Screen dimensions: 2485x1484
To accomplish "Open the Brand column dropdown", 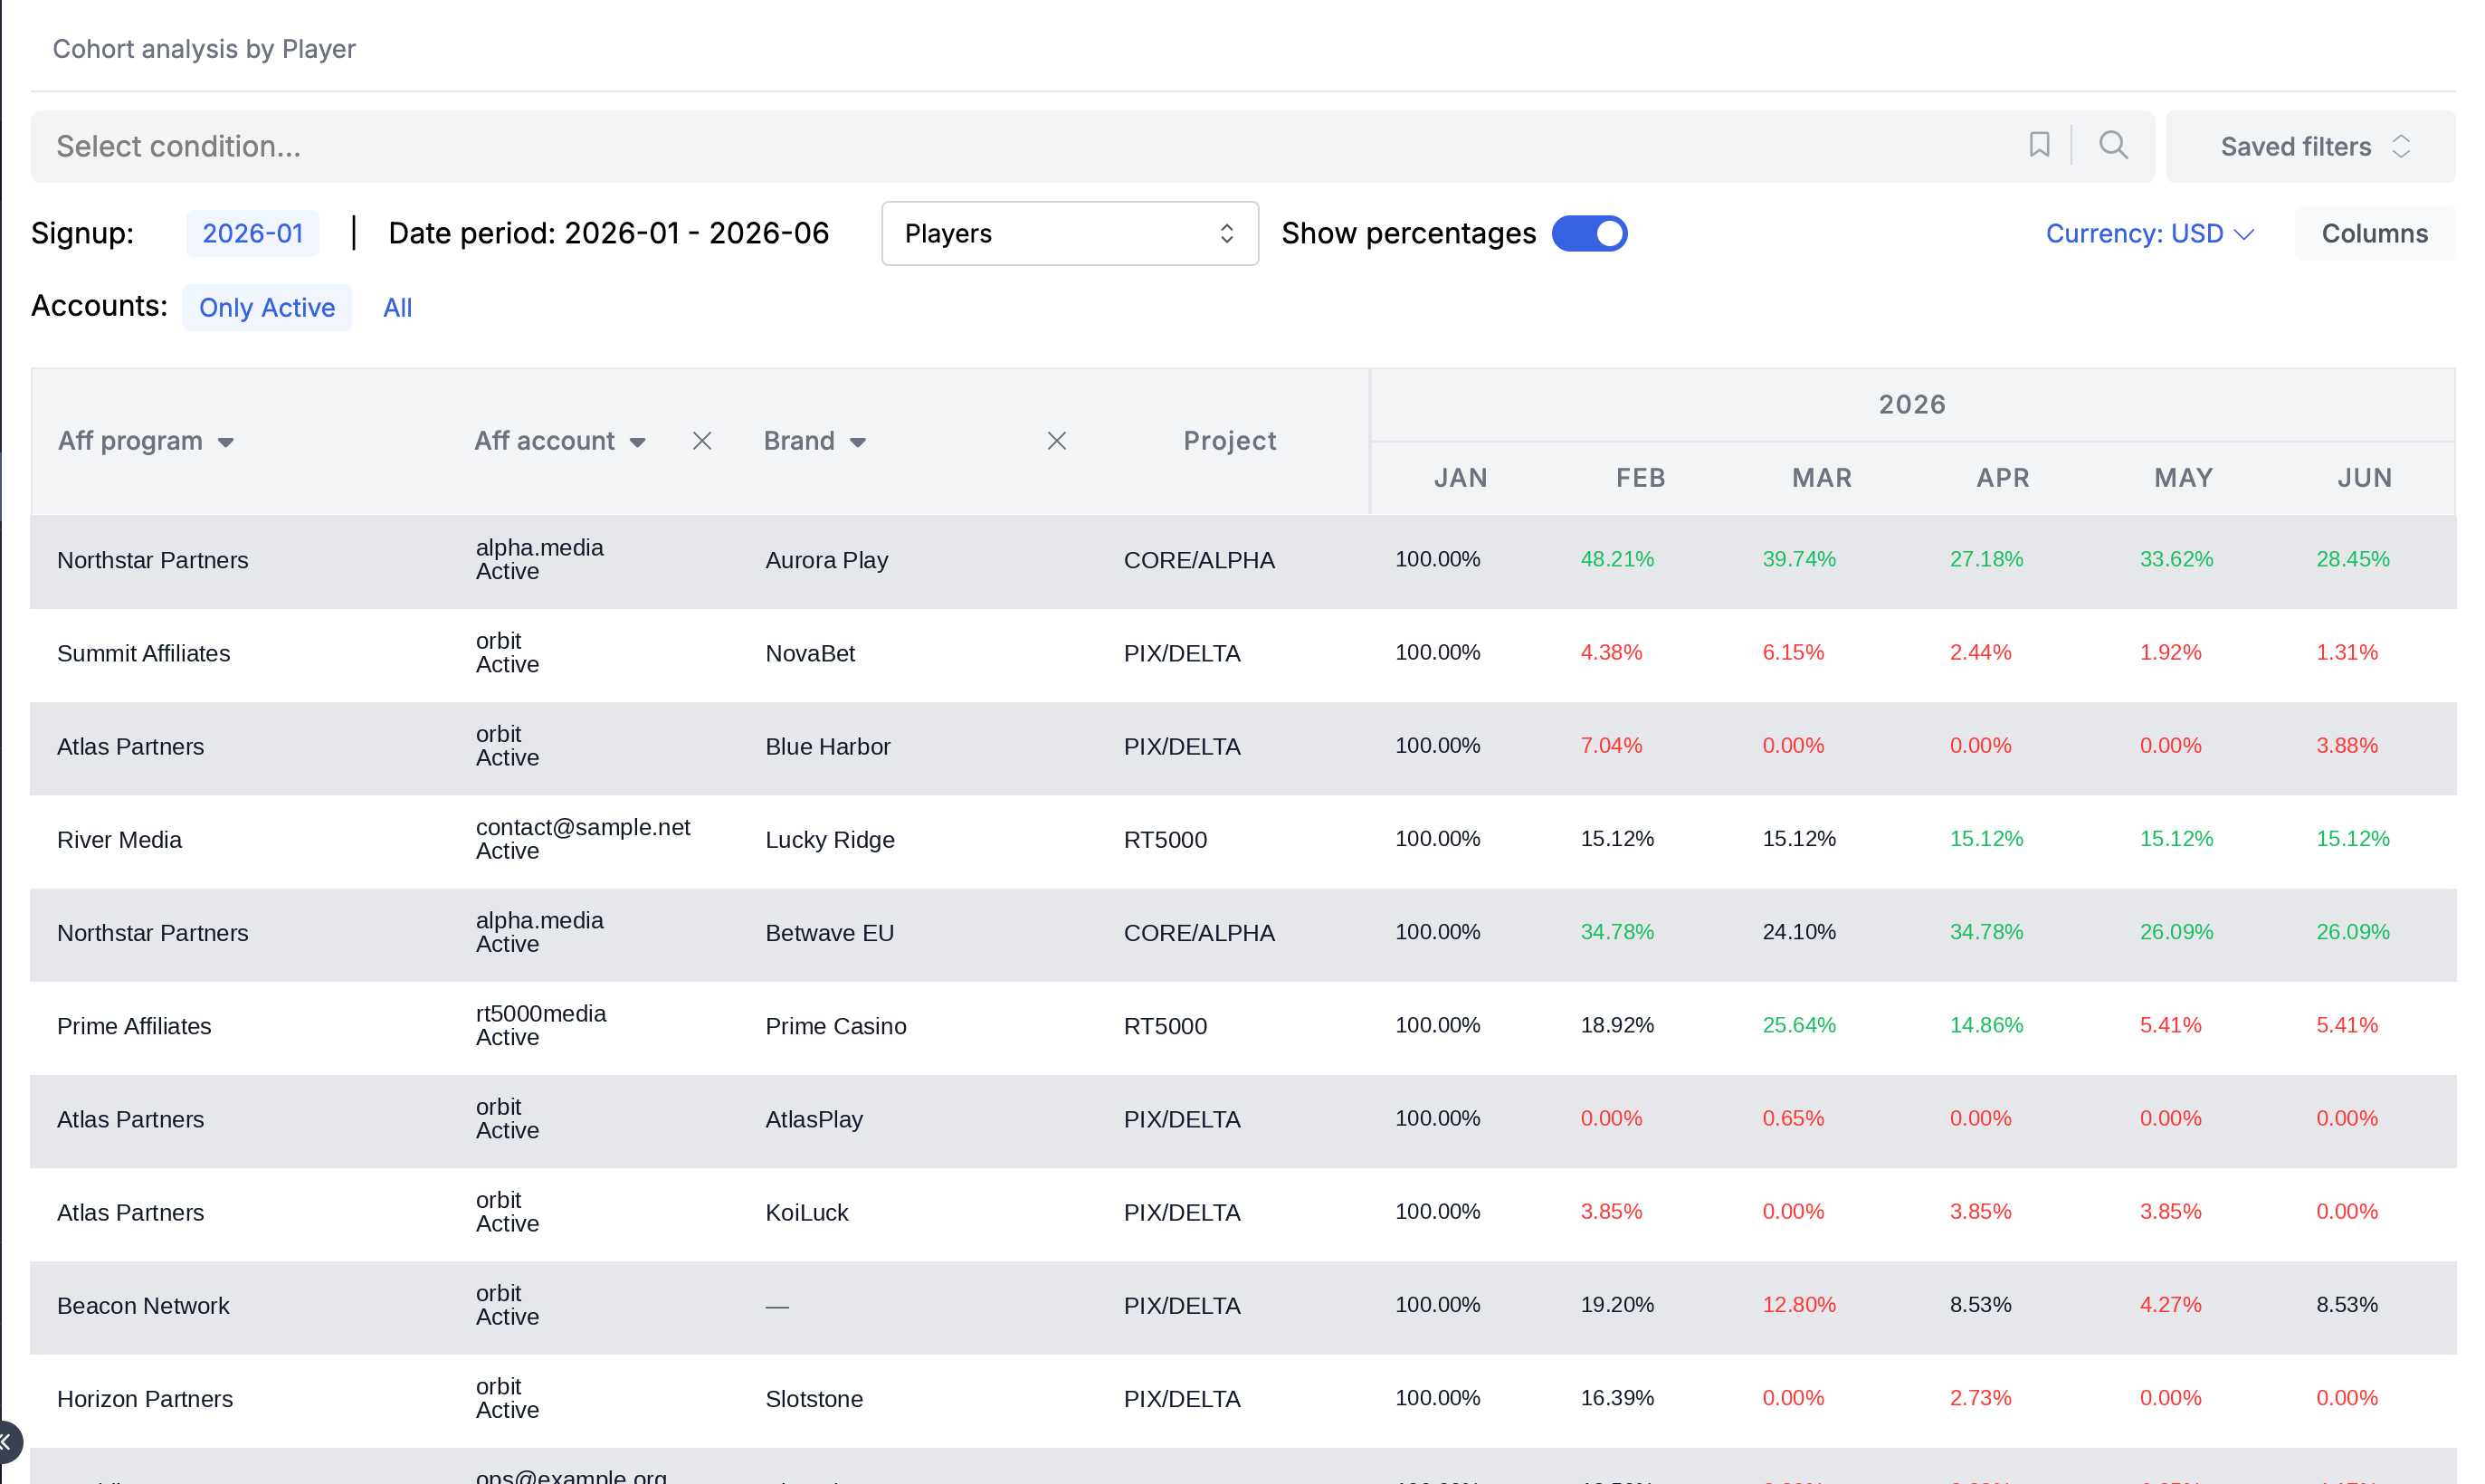I will 857,442.
